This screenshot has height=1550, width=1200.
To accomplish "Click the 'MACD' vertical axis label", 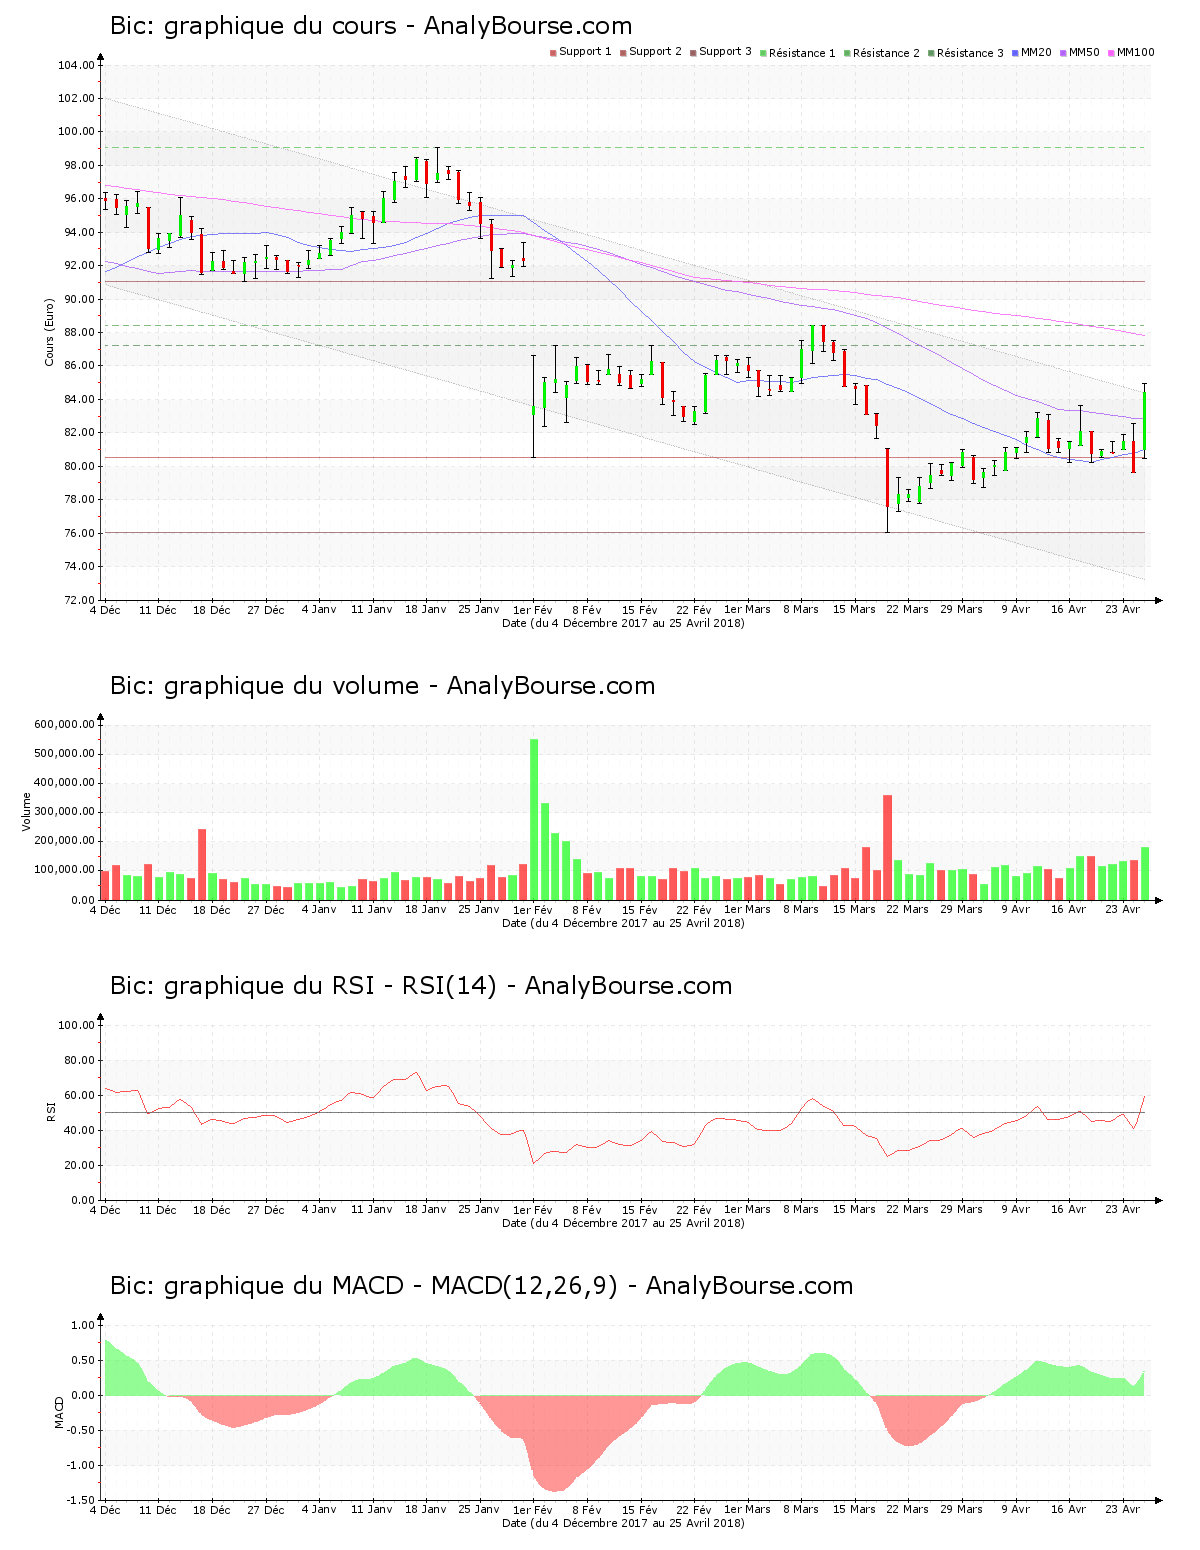I will (58, 1412).
